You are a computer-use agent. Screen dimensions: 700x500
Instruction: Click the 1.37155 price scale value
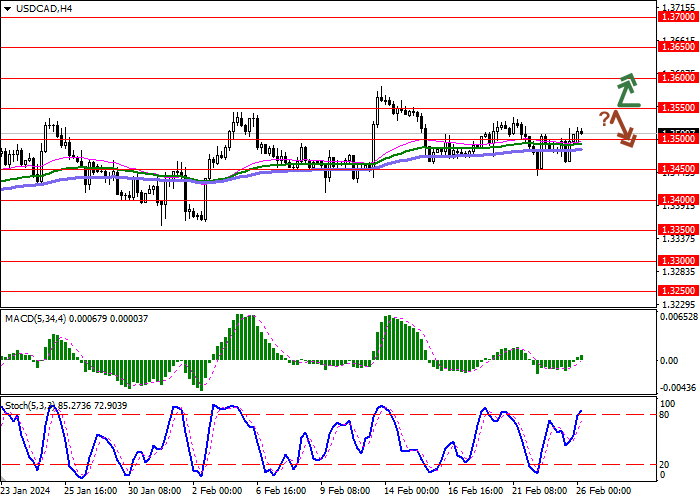tap(679, 8)
